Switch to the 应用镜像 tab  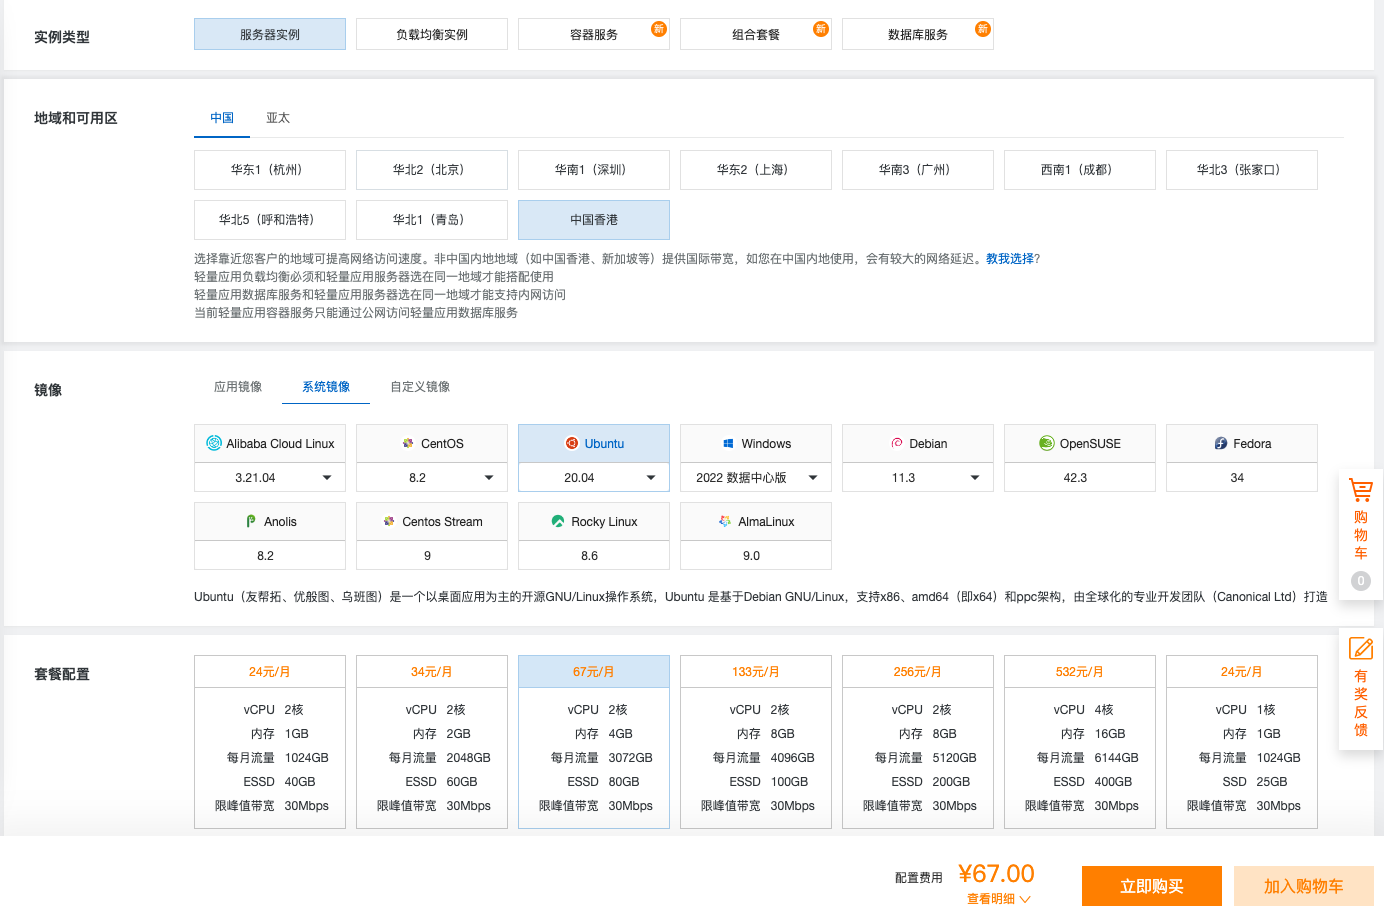pos(238,387)
